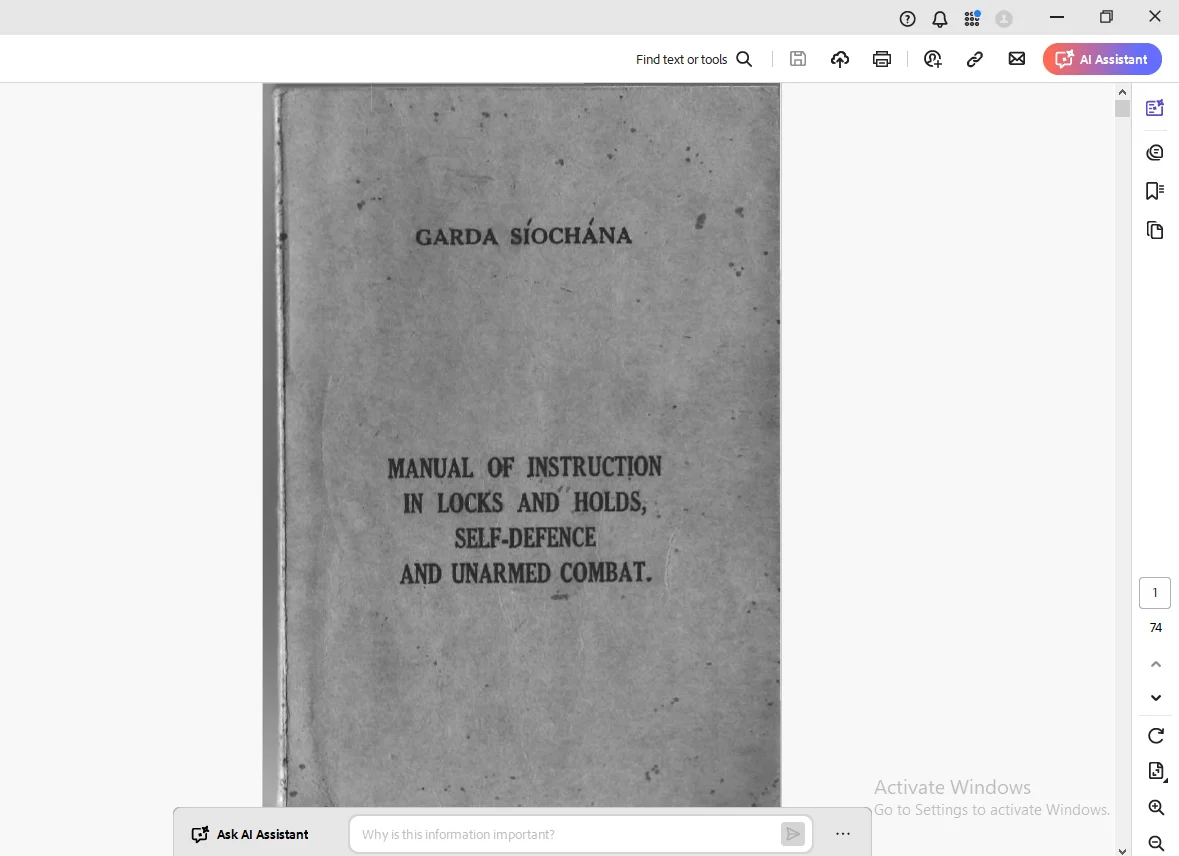Screen dimensions: 1179x856
Task: Open the generative summary panel icon
Action: pyautogui.click(x=1155, y=108)
